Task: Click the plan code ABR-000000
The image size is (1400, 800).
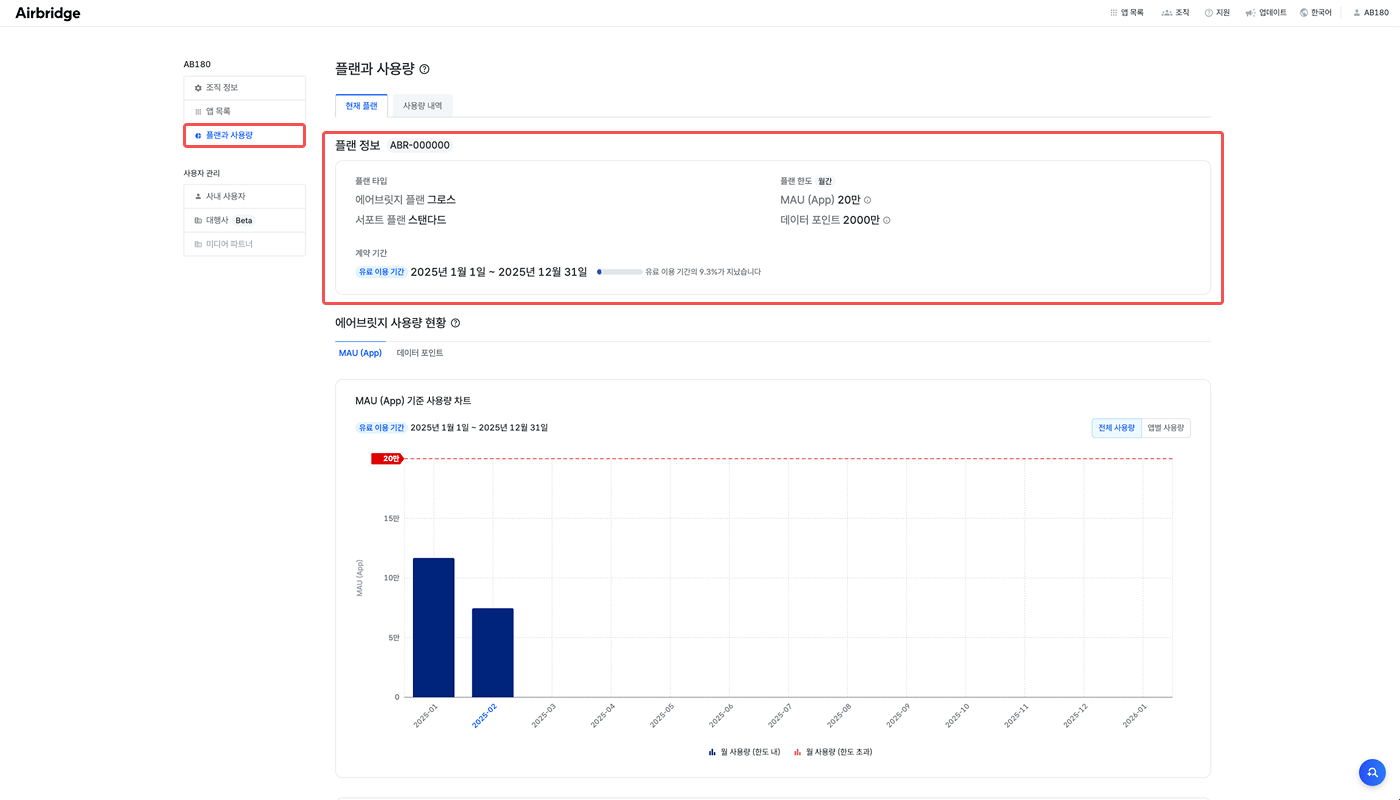Action: click(x=420, y=145)
